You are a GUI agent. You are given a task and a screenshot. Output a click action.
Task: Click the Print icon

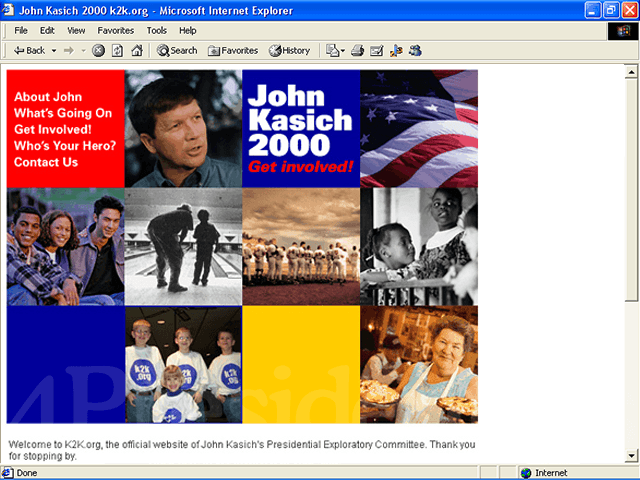click(x=357, y=51)
